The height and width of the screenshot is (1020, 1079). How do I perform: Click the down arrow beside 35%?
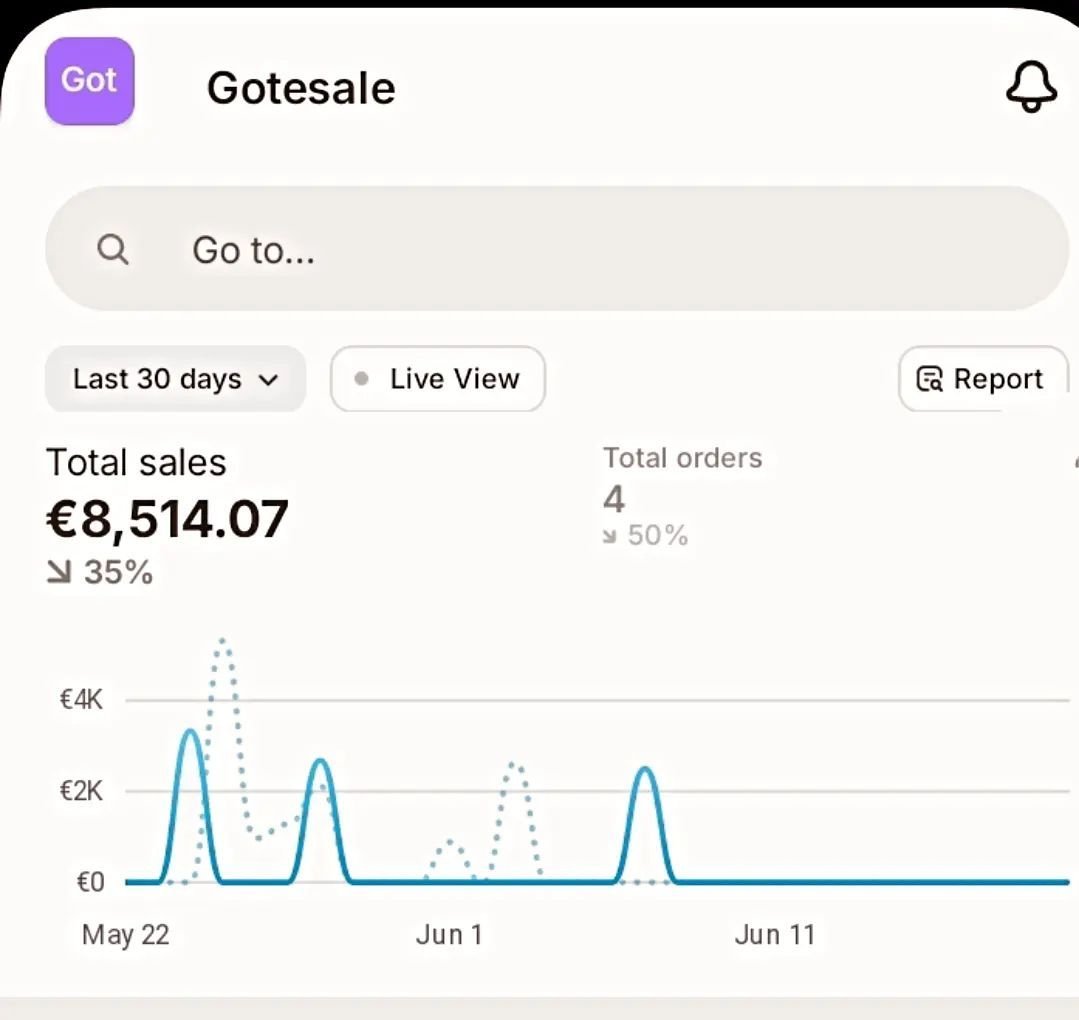60,573
